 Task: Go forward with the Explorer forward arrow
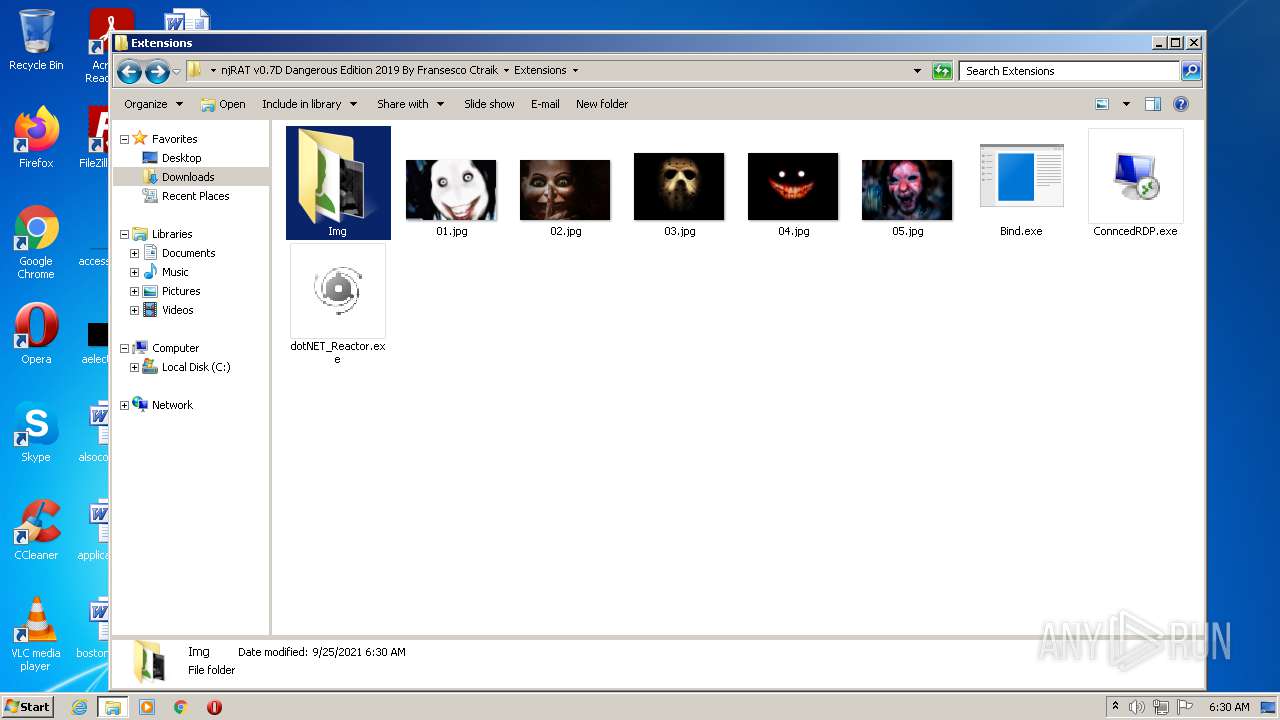157,71
